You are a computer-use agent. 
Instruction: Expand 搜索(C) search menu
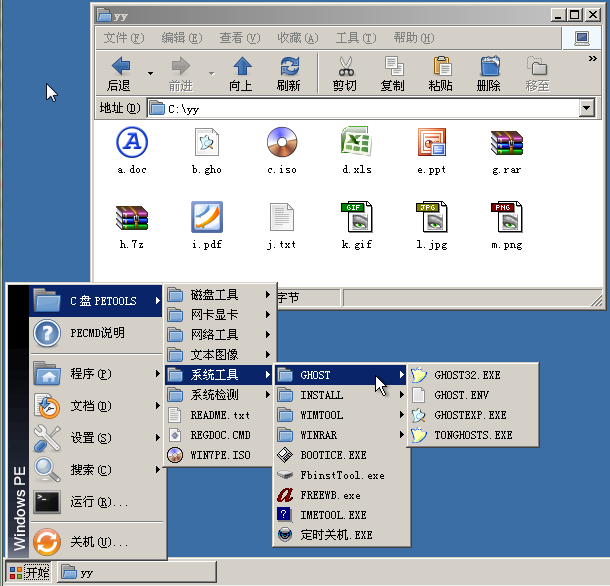click(96, 470)
